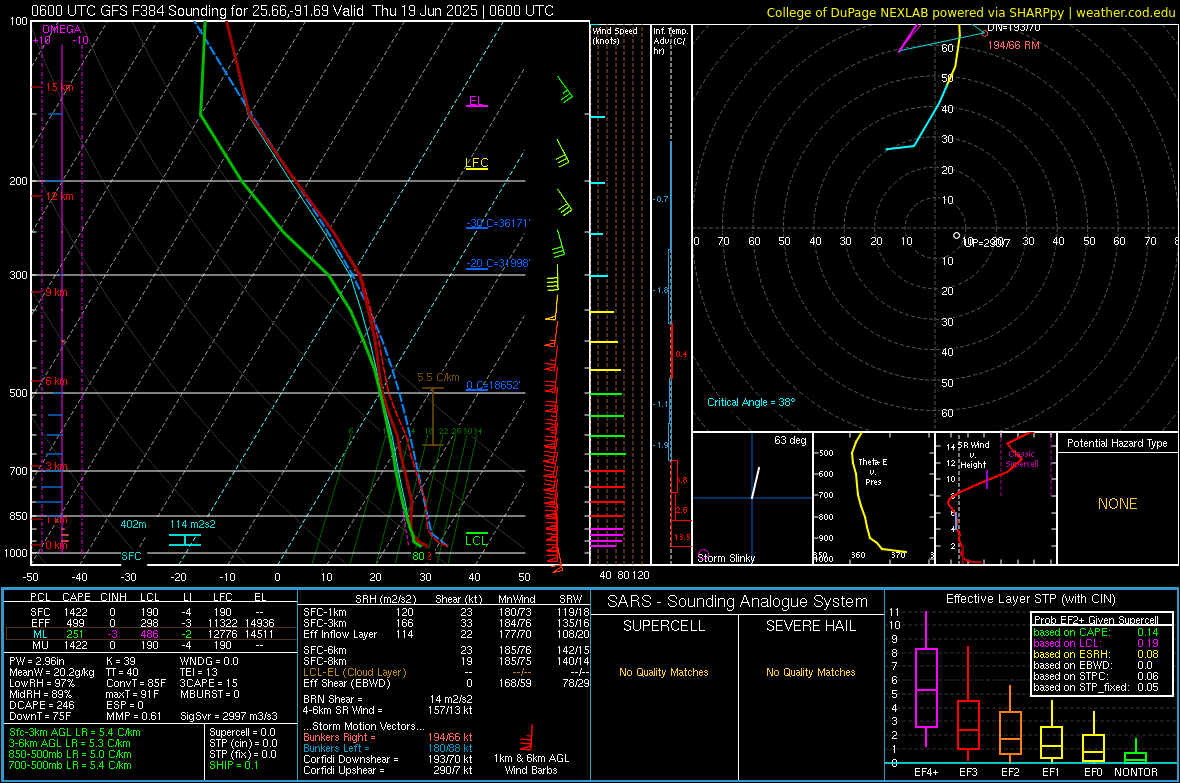1180x783 pixels.
Task: Click the LowRH = 97% value
Action: point(41,683)
